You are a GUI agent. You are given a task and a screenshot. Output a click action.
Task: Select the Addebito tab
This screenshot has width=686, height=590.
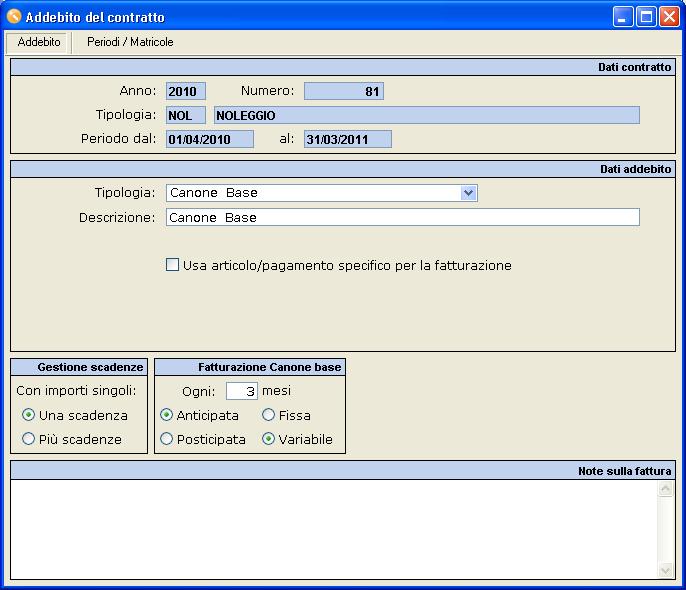tap(39, 43)
